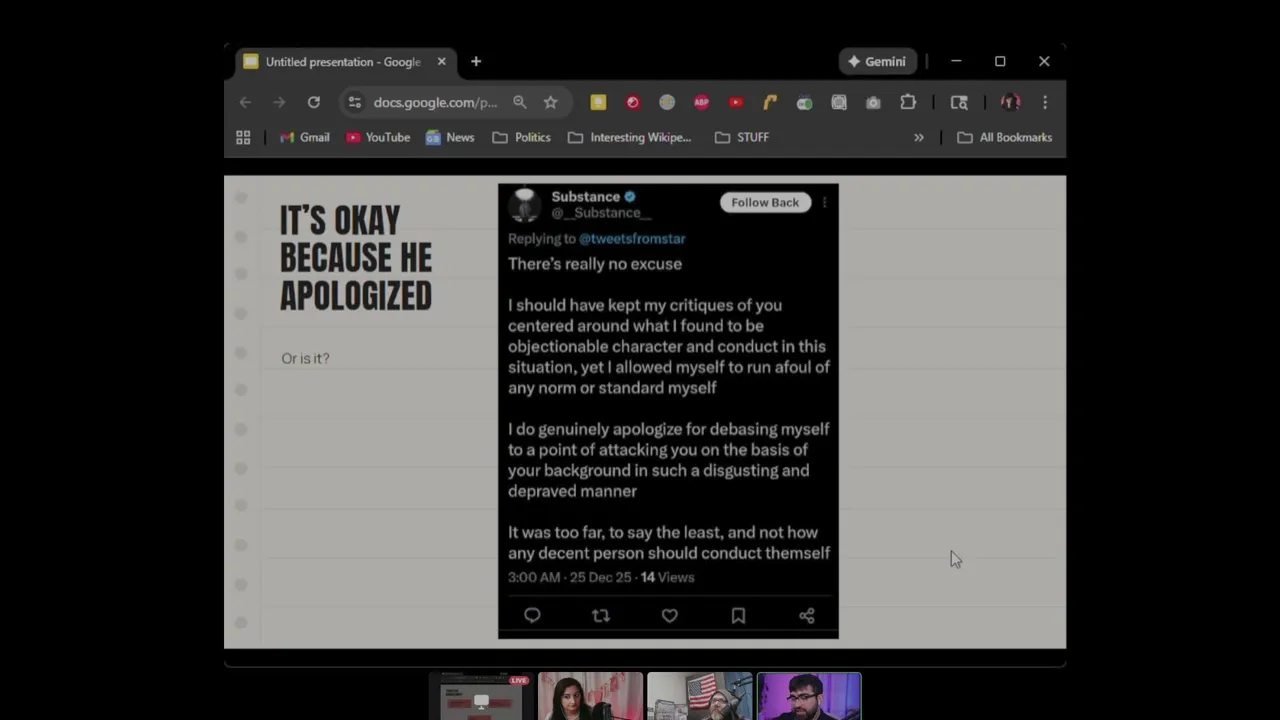Viewport: 1280px width, 720px height.
Task: Click the retweet icon under the tweet
Action: [601, 616]
